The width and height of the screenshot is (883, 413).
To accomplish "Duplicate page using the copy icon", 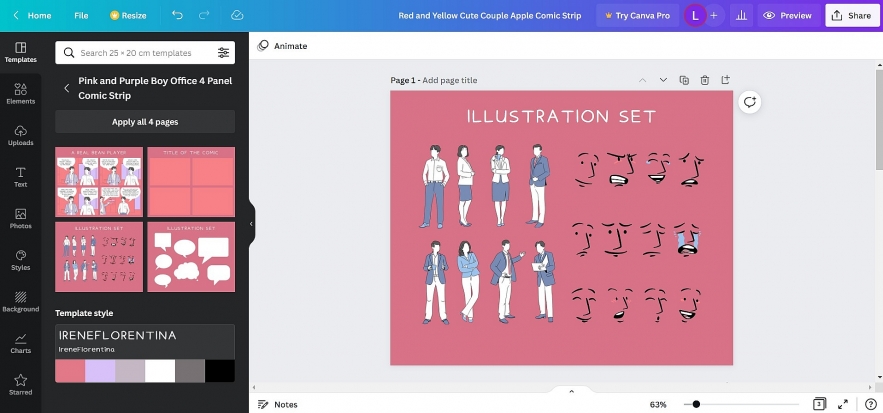I will [684, 80].
